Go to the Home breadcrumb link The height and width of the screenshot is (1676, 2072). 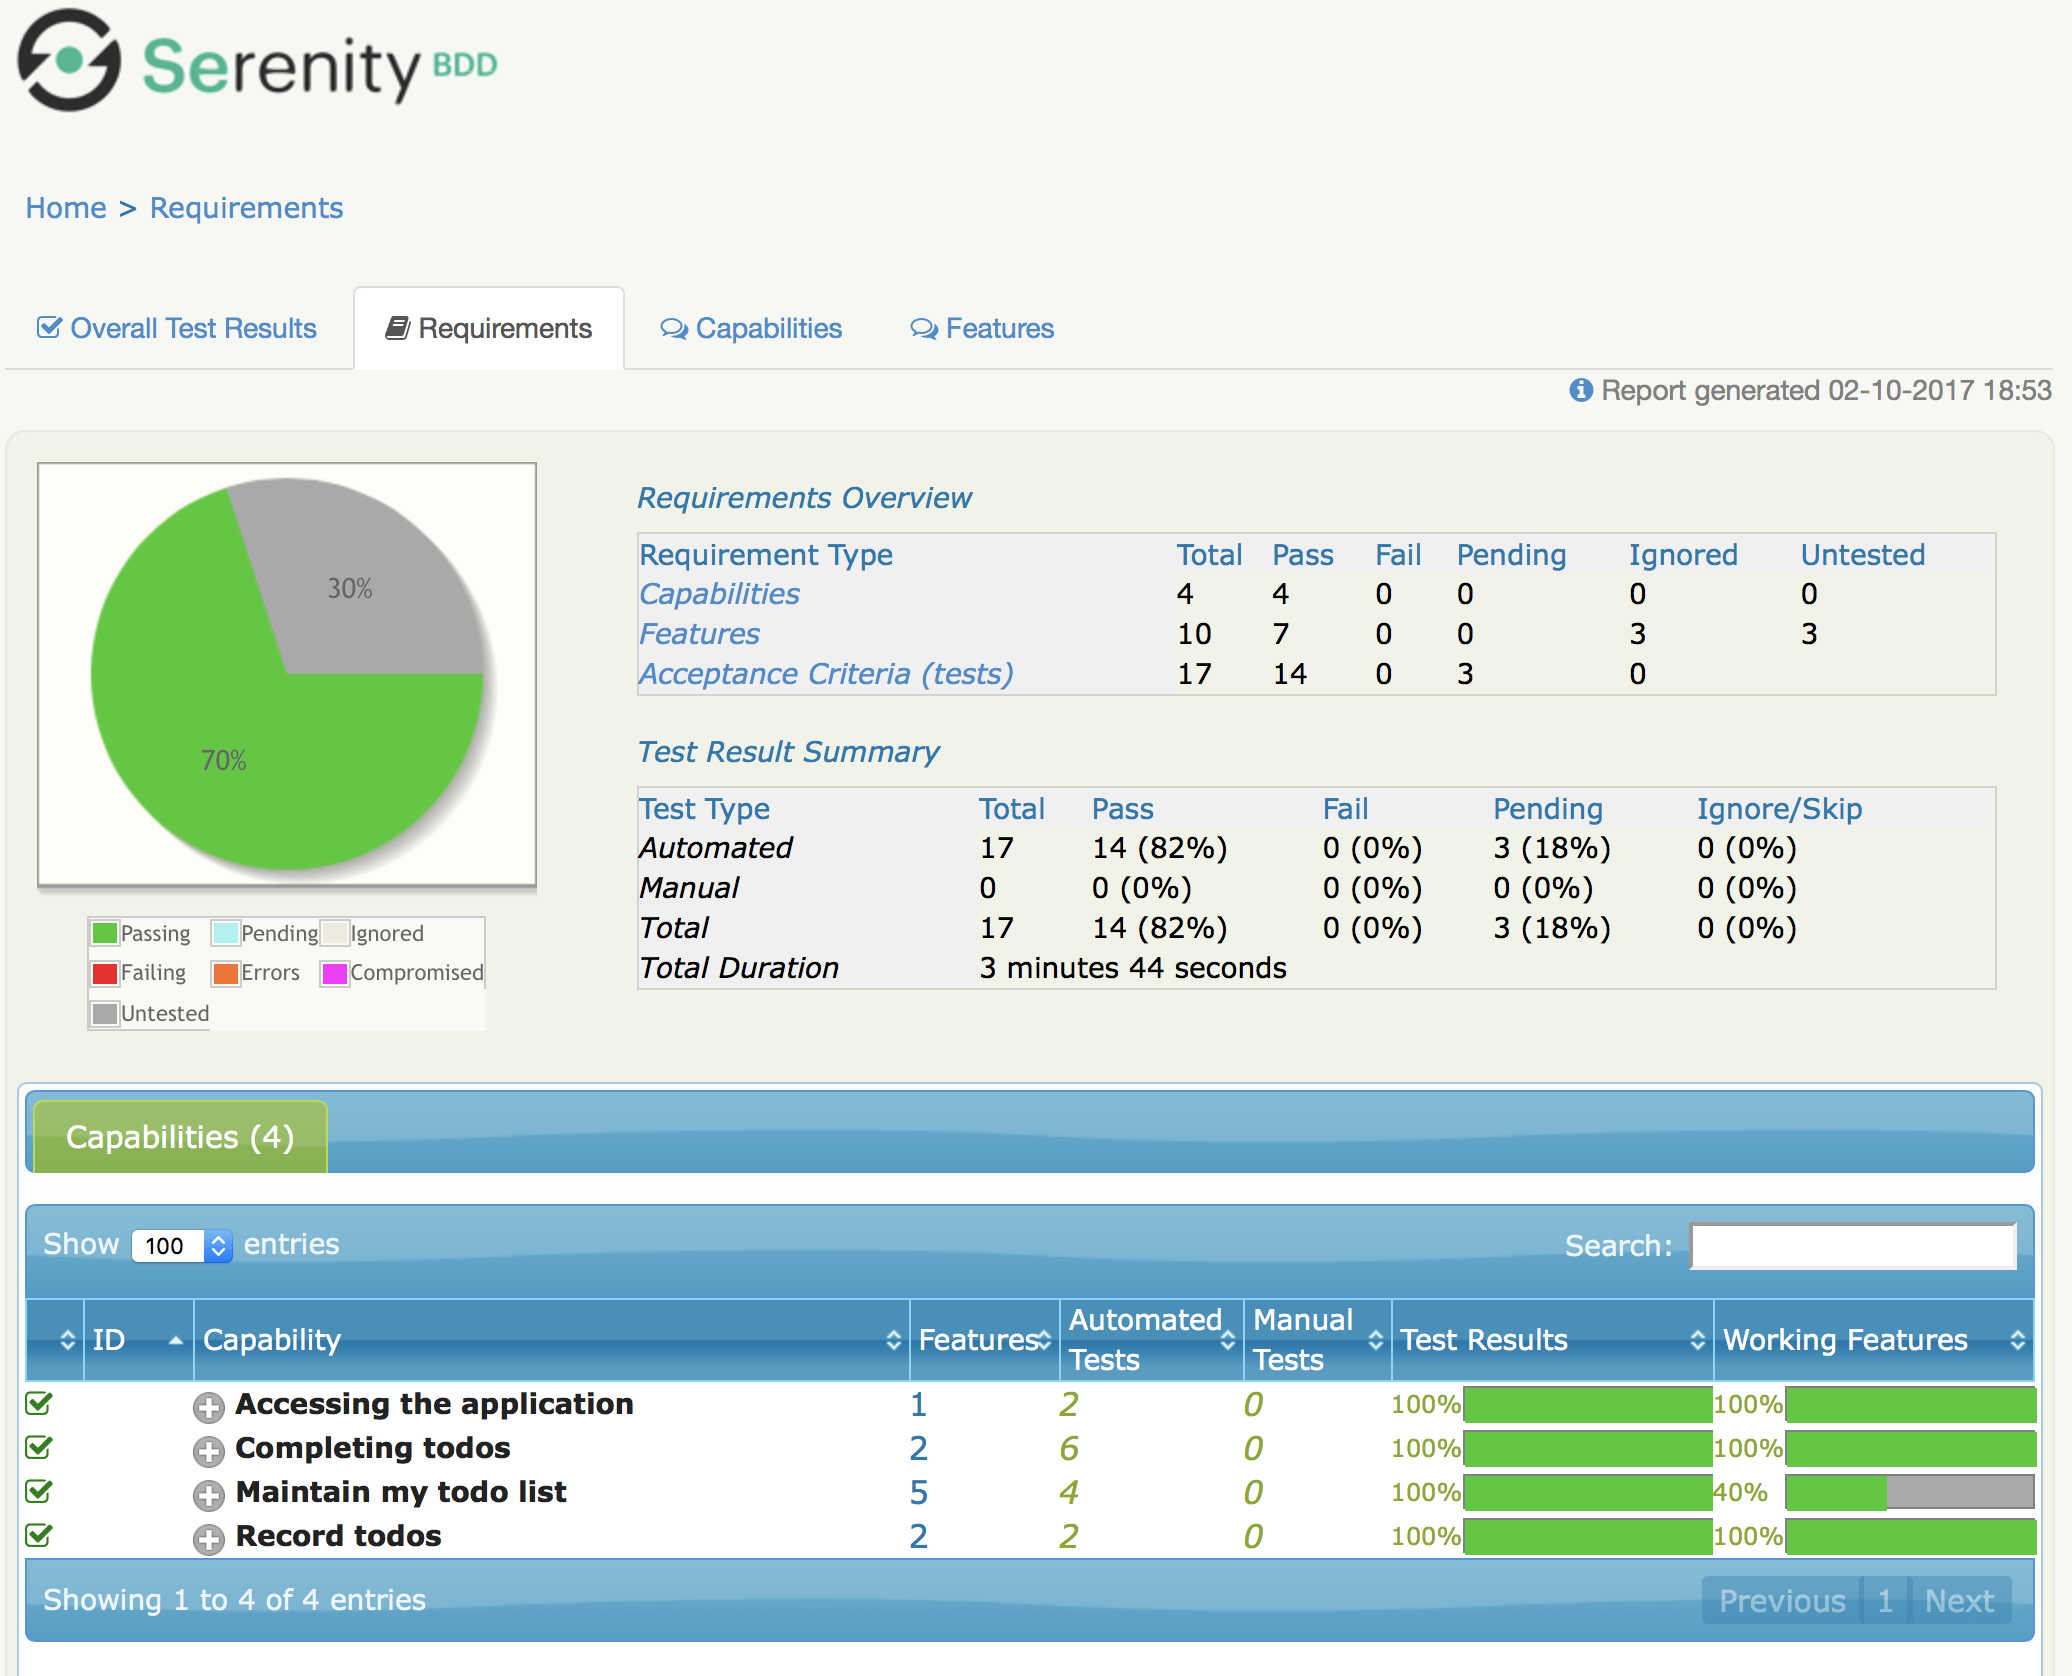(x=66, y=208)
